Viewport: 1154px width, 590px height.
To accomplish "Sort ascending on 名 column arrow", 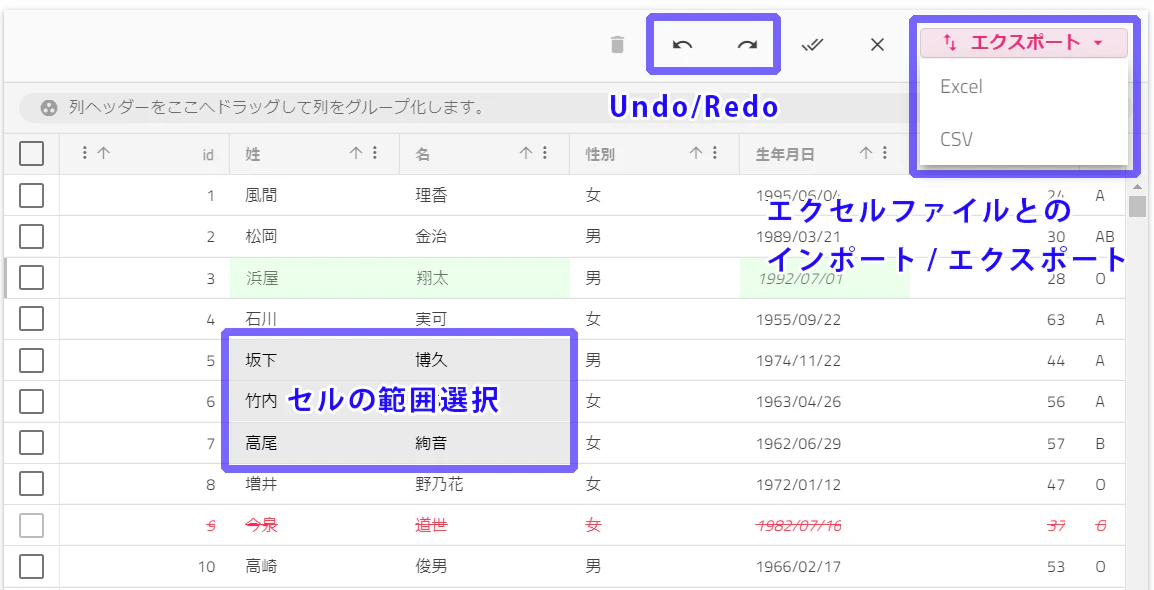I will pos(526,153).
